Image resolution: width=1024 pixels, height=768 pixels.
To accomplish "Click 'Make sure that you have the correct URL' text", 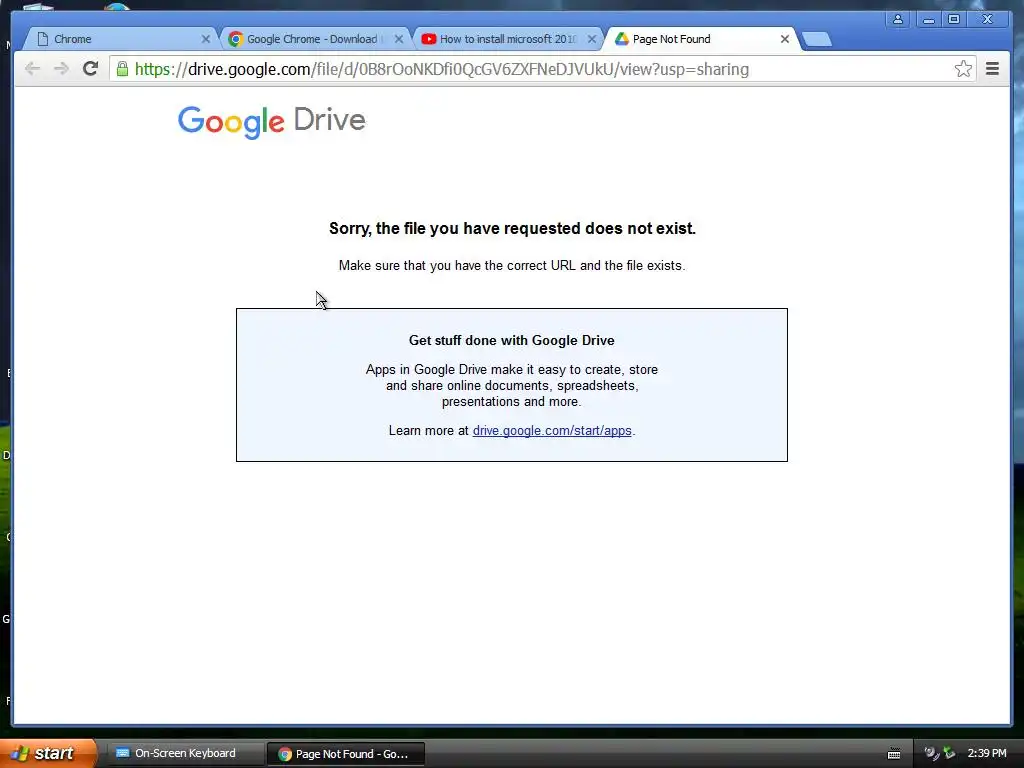I will click(512, 266).
